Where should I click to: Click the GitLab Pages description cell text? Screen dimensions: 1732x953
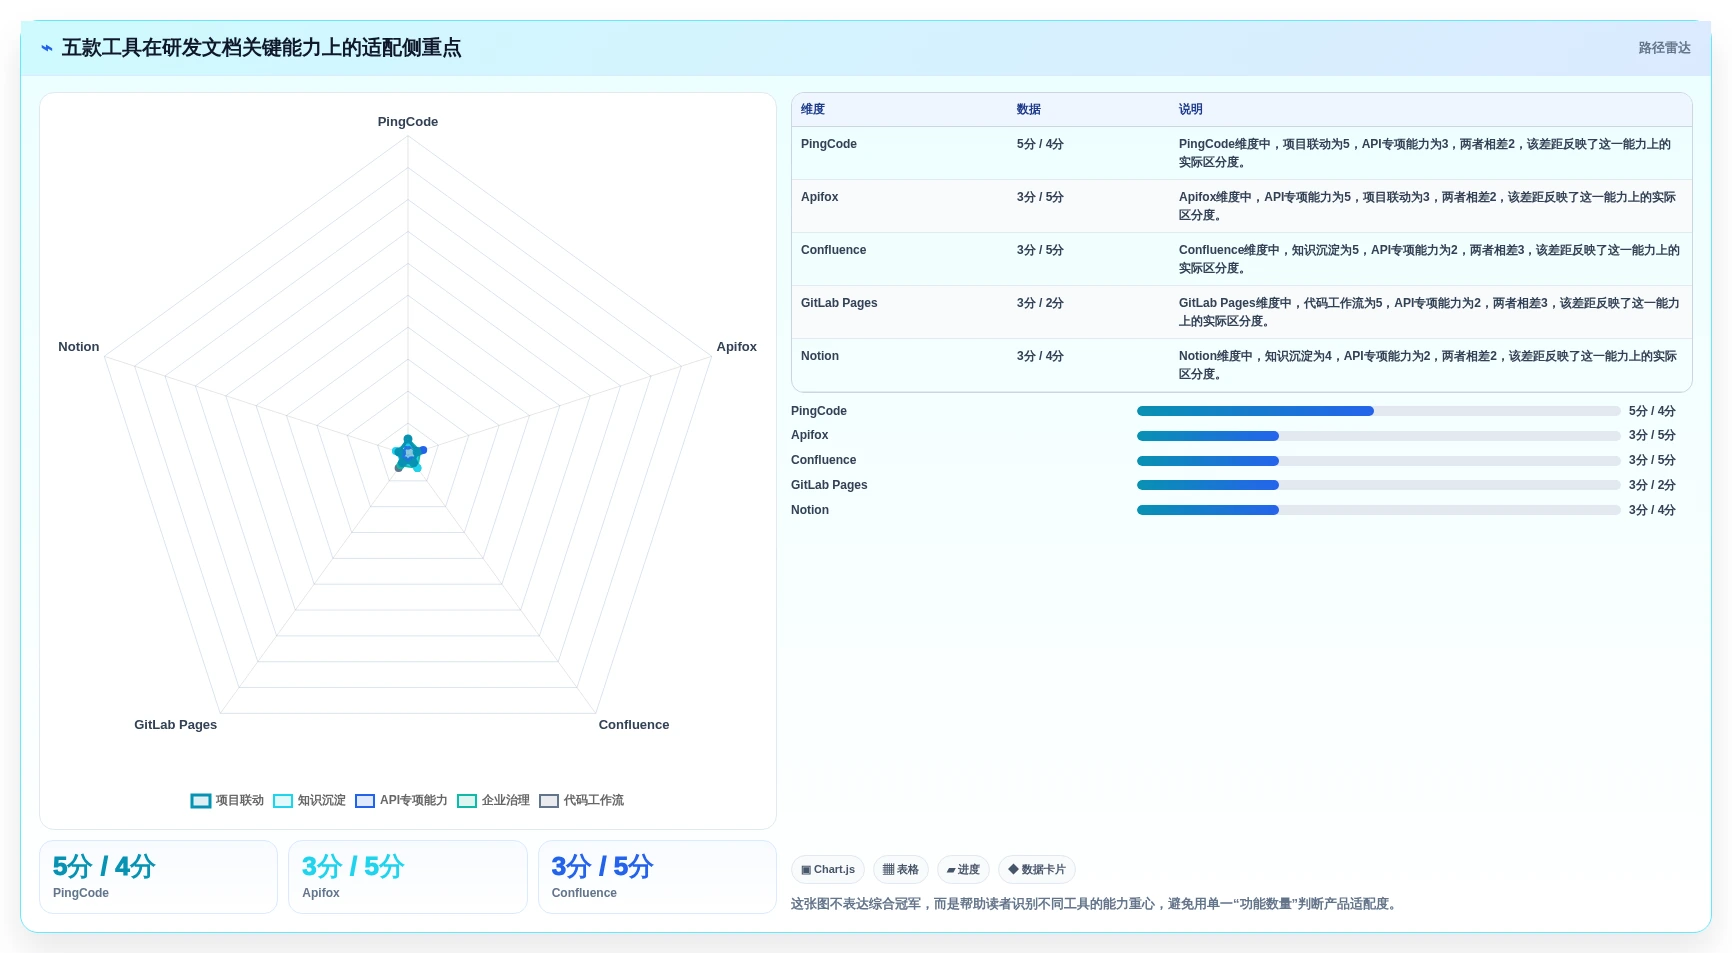(1429, 312)
